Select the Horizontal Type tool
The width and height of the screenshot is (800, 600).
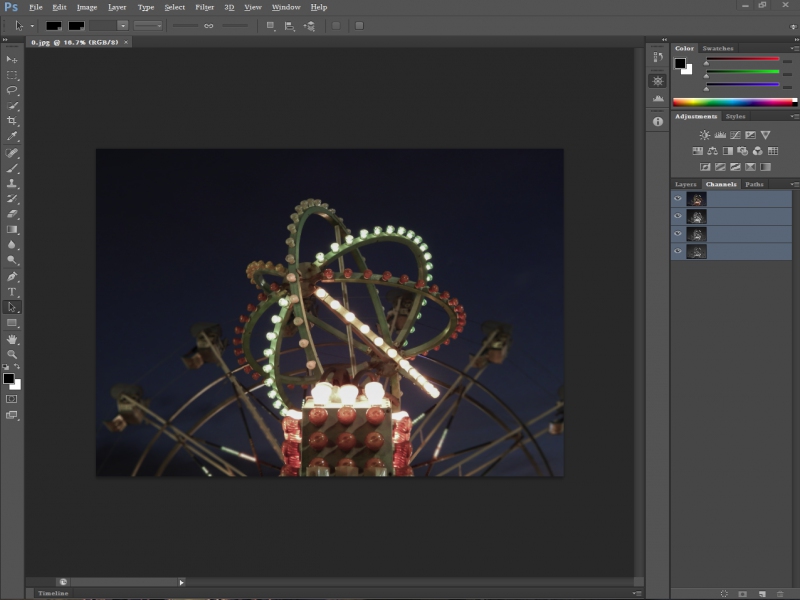[12, 292]
